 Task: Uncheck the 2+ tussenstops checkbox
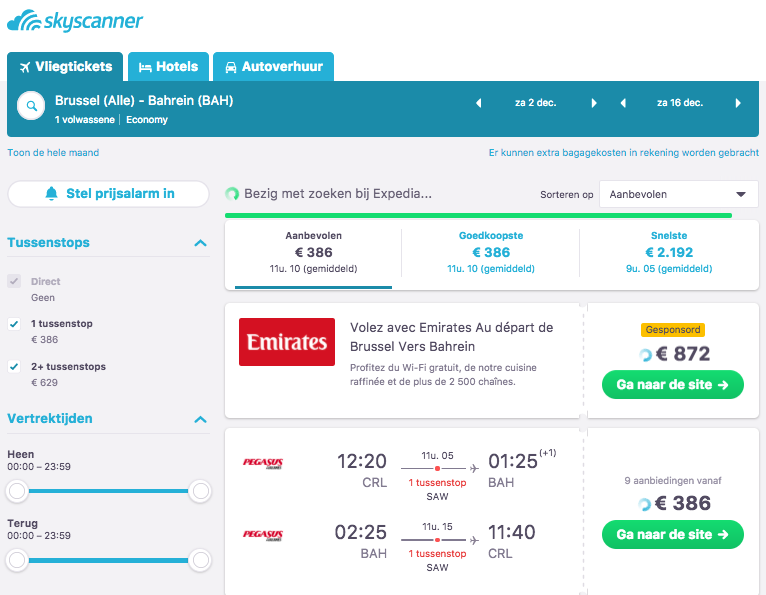(14, 367)
